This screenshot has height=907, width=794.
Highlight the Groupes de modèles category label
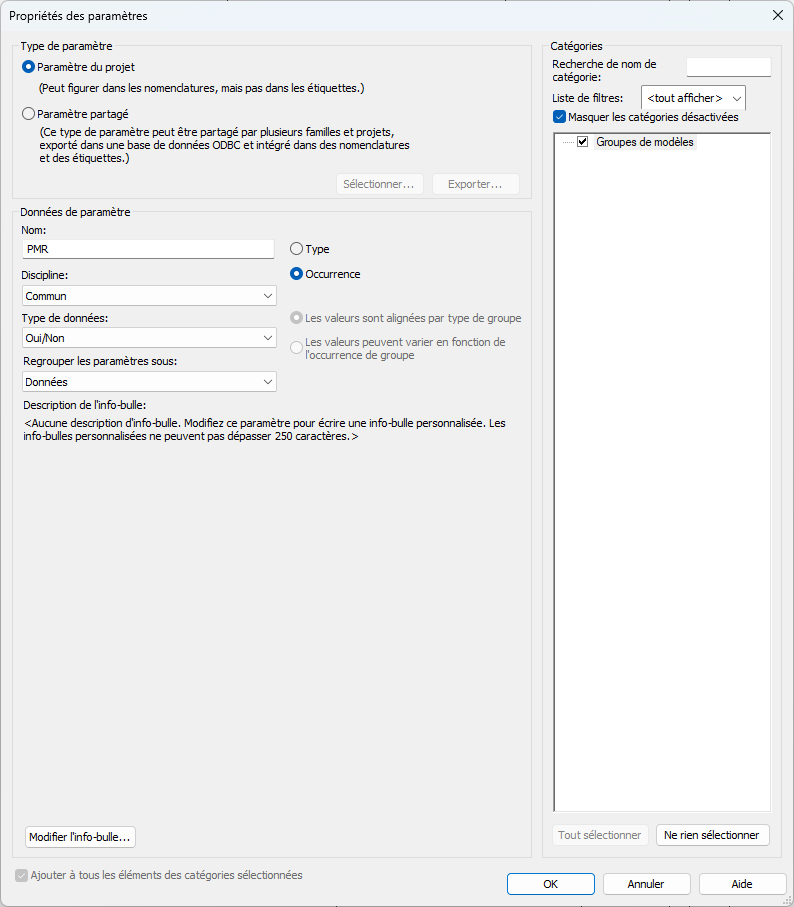click(x=644, y=142)
